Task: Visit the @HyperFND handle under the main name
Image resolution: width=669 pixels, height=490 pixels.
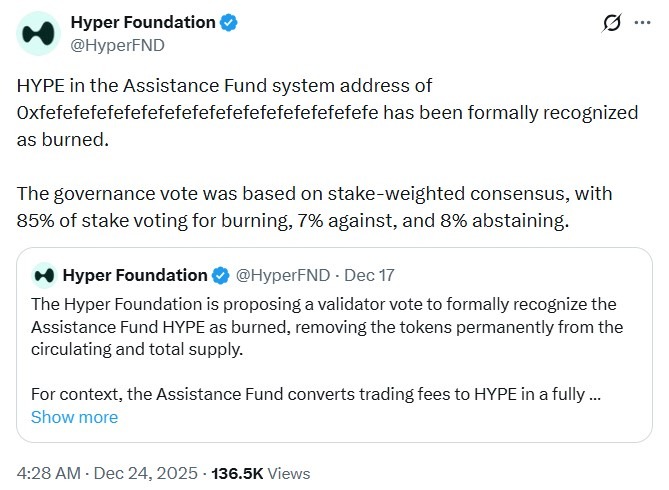Action: coord(117,44)
